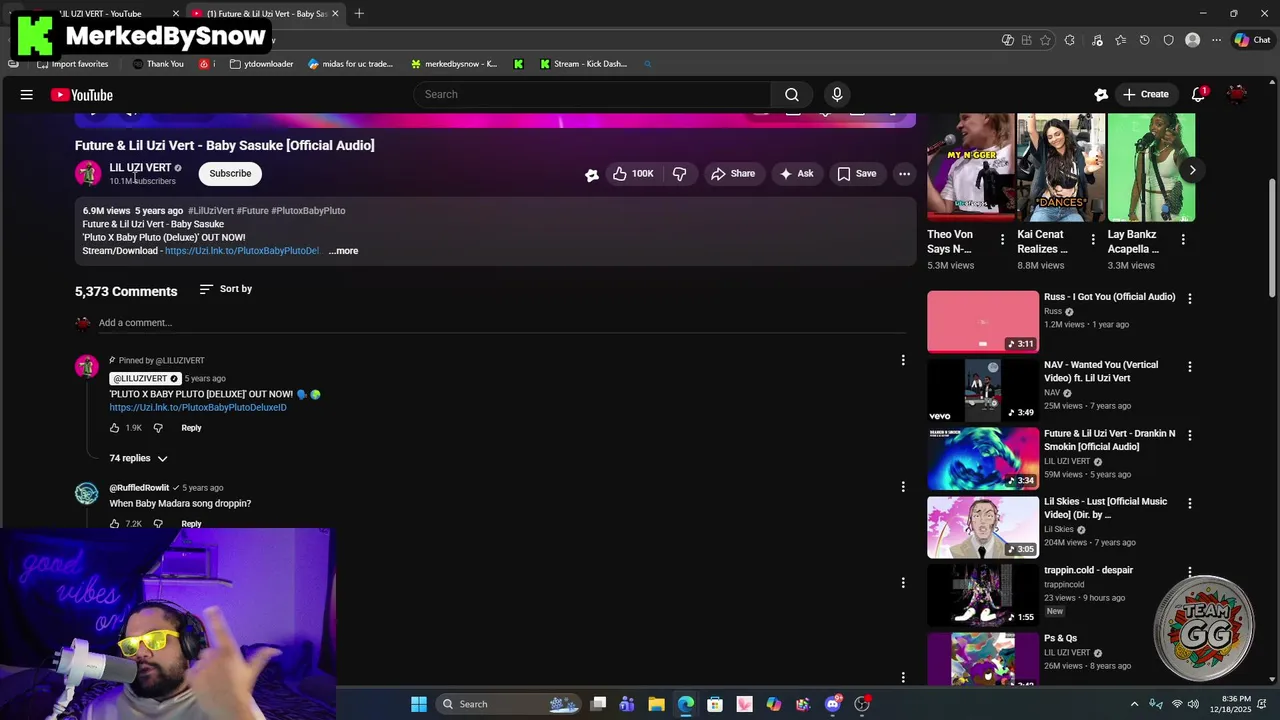Open the Import favorites bookmark
This screenshot has height=720, width=1280.
(72, 64)
